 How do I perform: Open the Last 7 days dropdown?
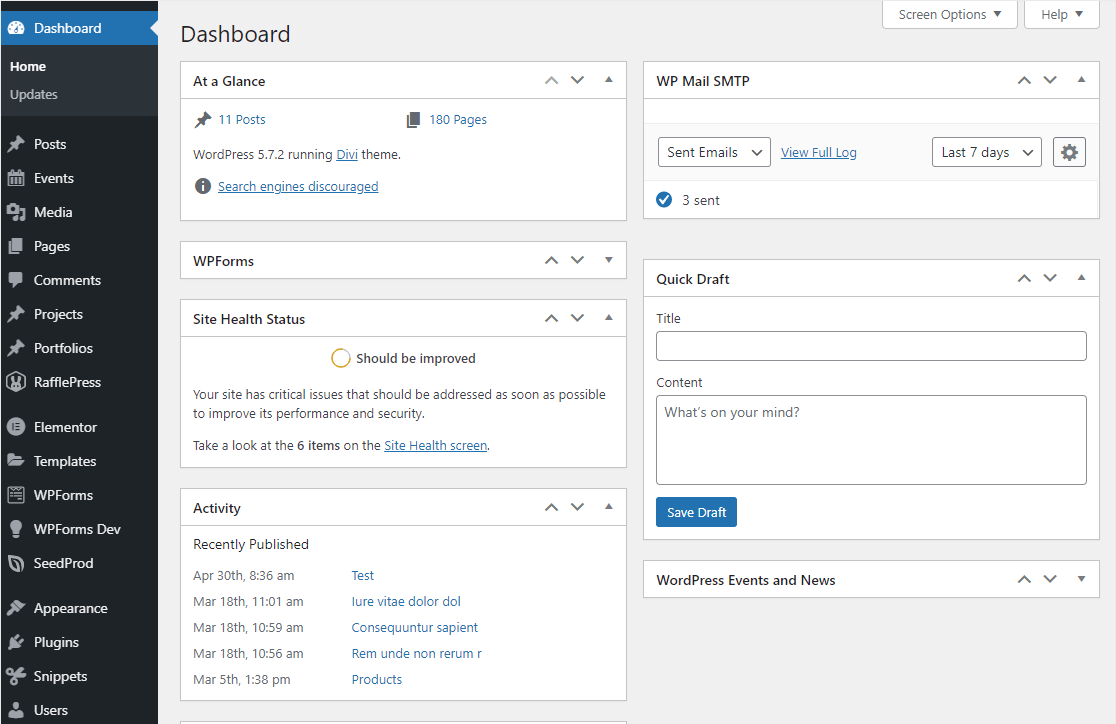click(986, 152)
